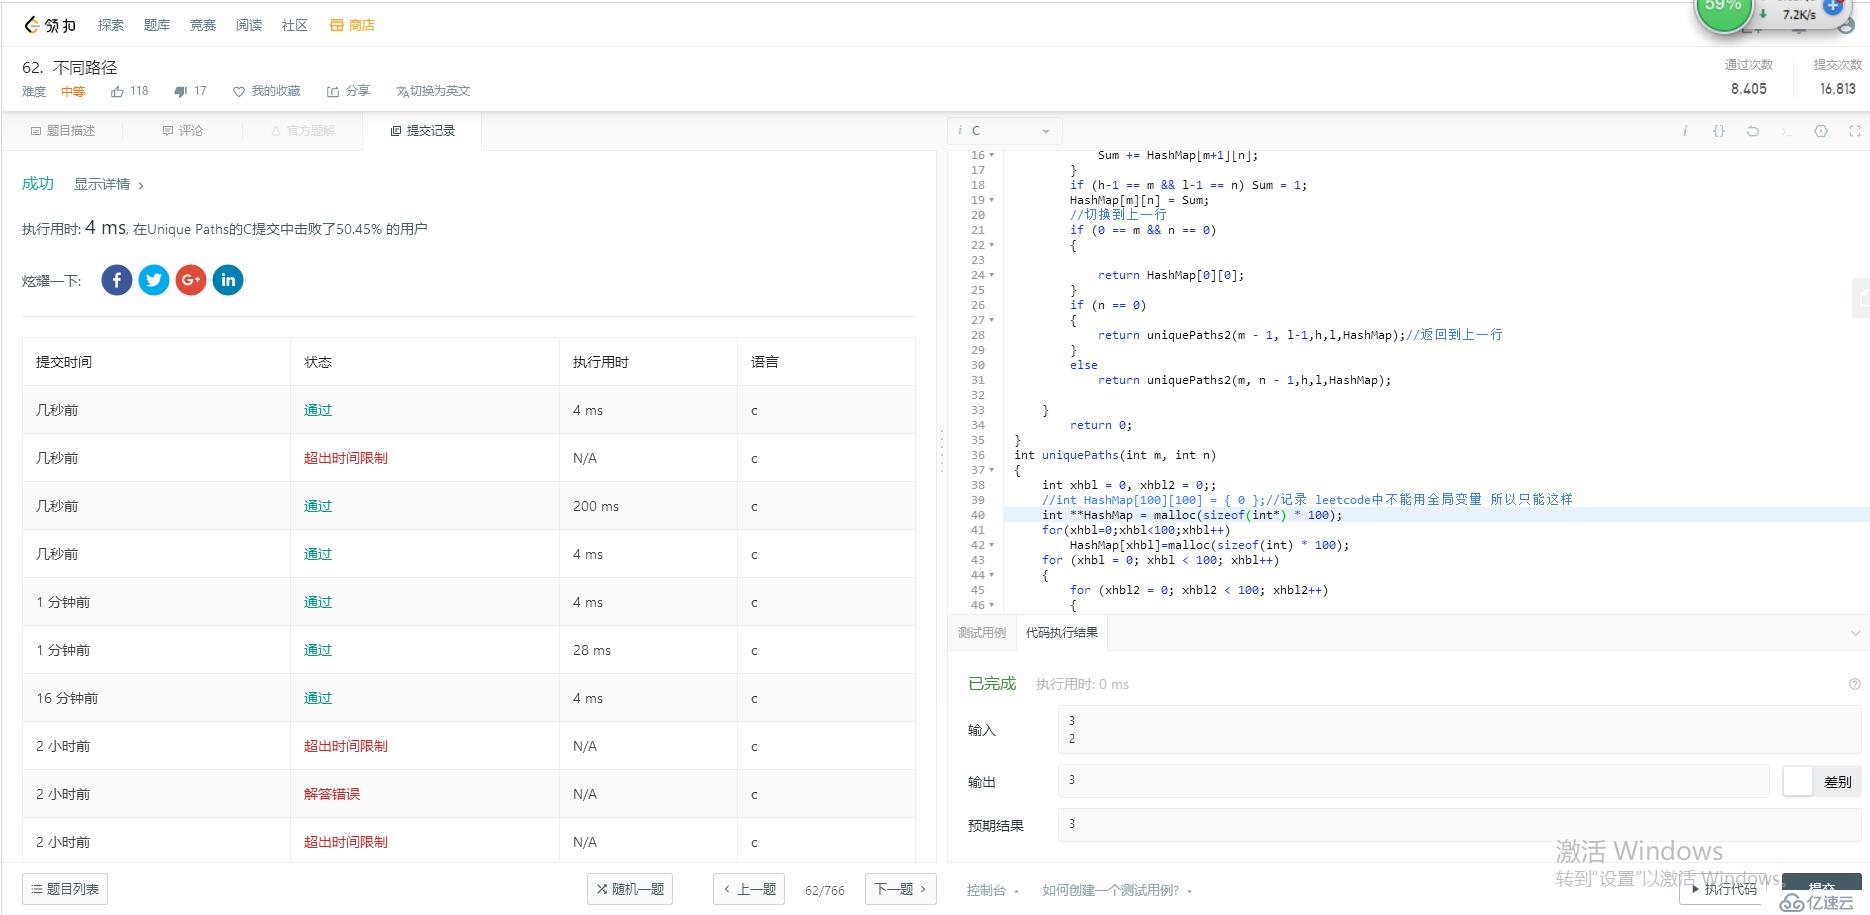Reset code with the restore icon
The width and height of the screenshot is (1870, 915).
point(1753,131)
